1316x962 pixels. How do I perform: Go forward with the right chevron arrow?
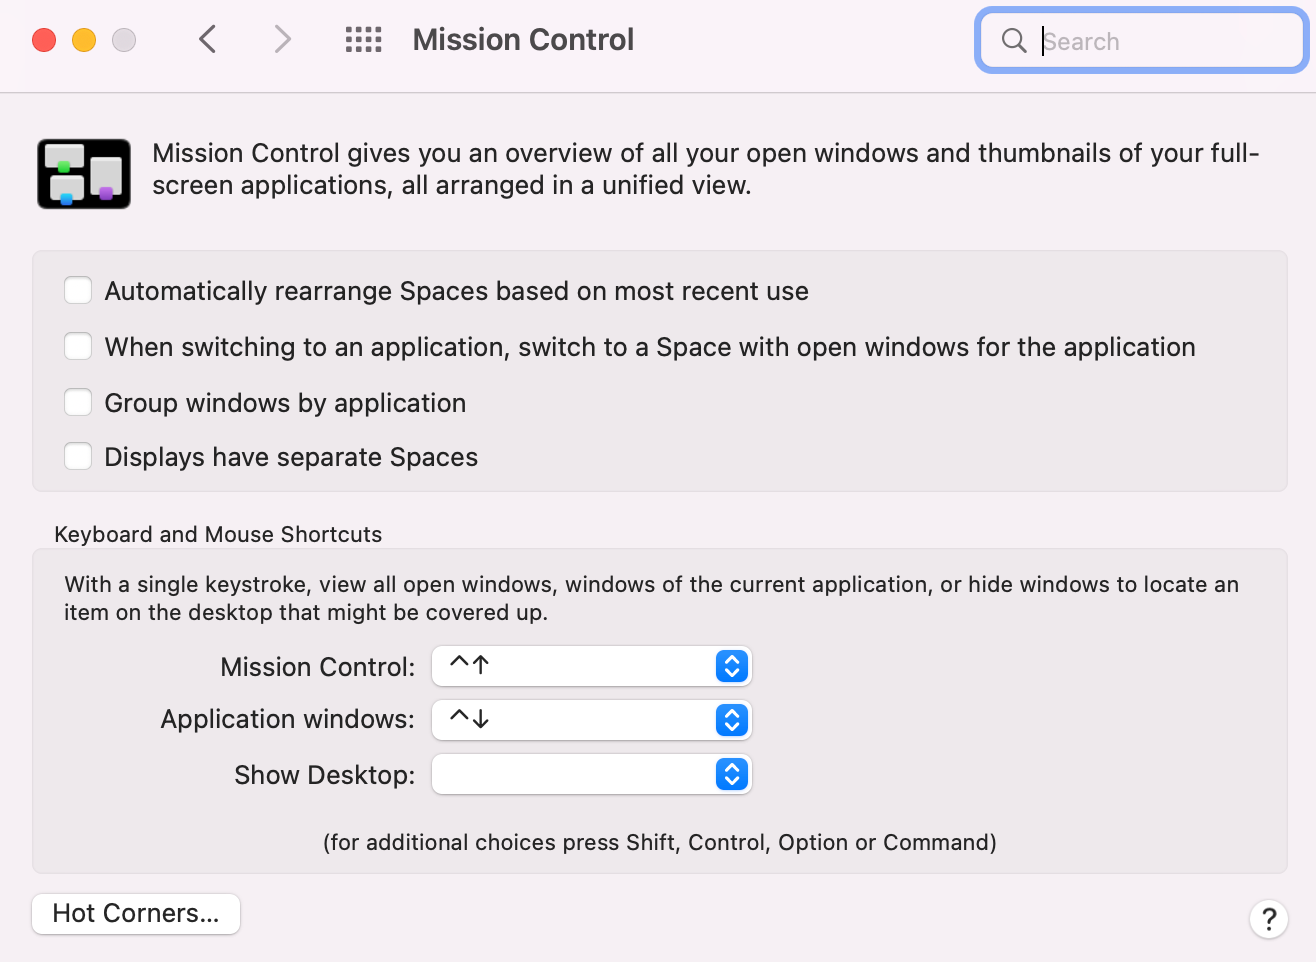click(283, 40)
